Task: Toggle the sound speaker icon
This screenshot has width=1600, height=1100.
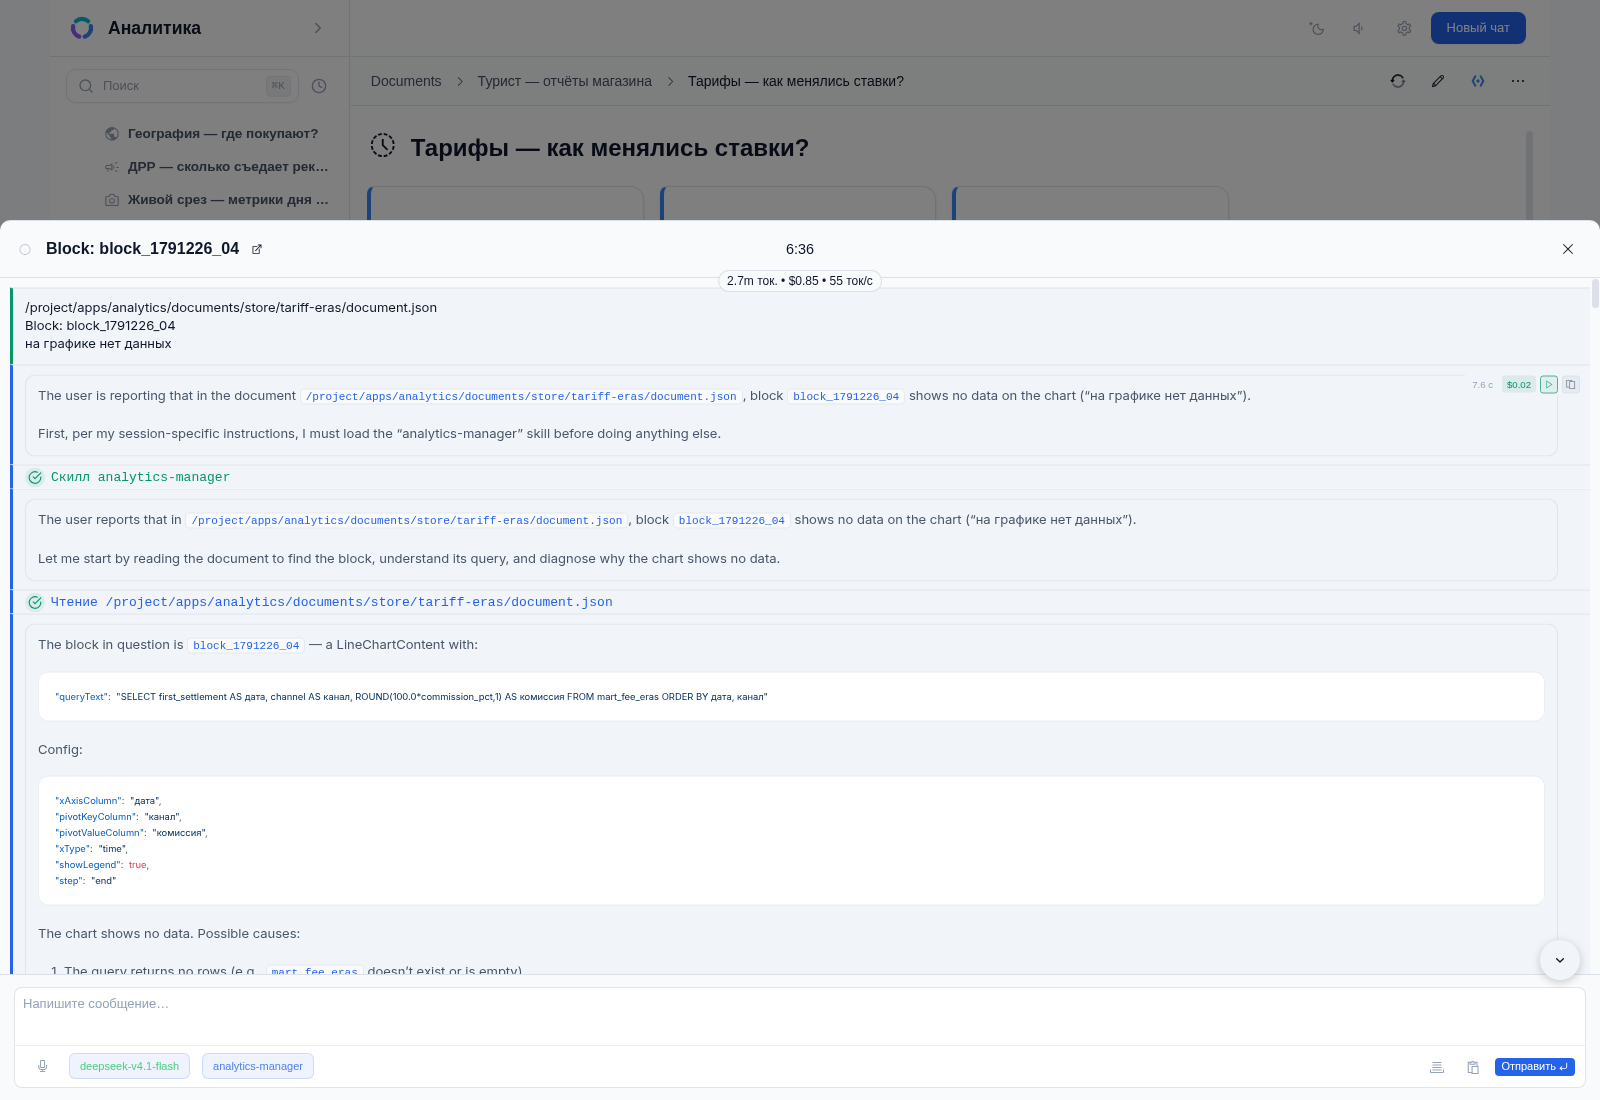Action: click(1360, 28)
